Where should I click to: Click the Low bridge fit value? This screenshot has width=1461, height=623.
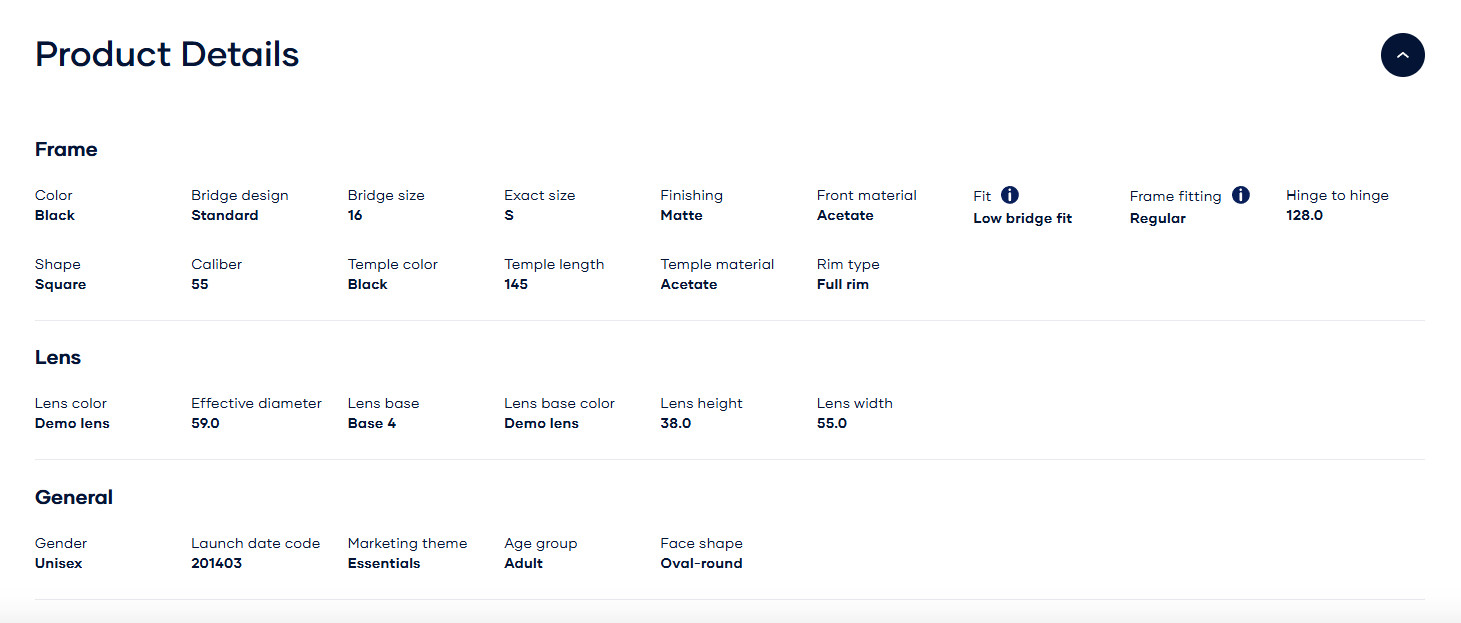(x=1022, y=218)
